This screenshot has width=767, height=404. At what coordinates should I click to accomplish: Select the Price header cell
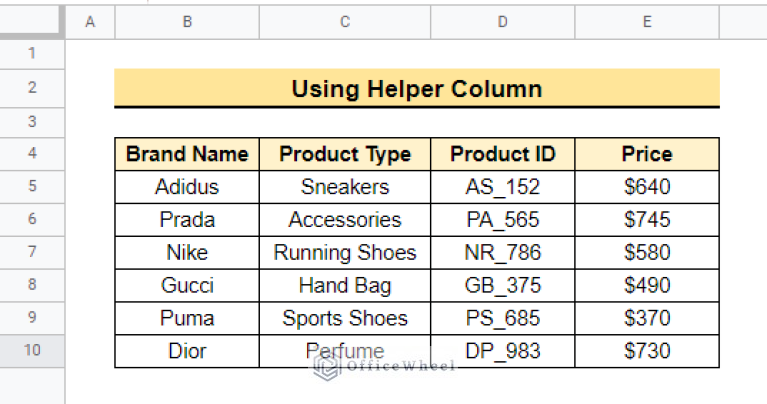point(647,154)
